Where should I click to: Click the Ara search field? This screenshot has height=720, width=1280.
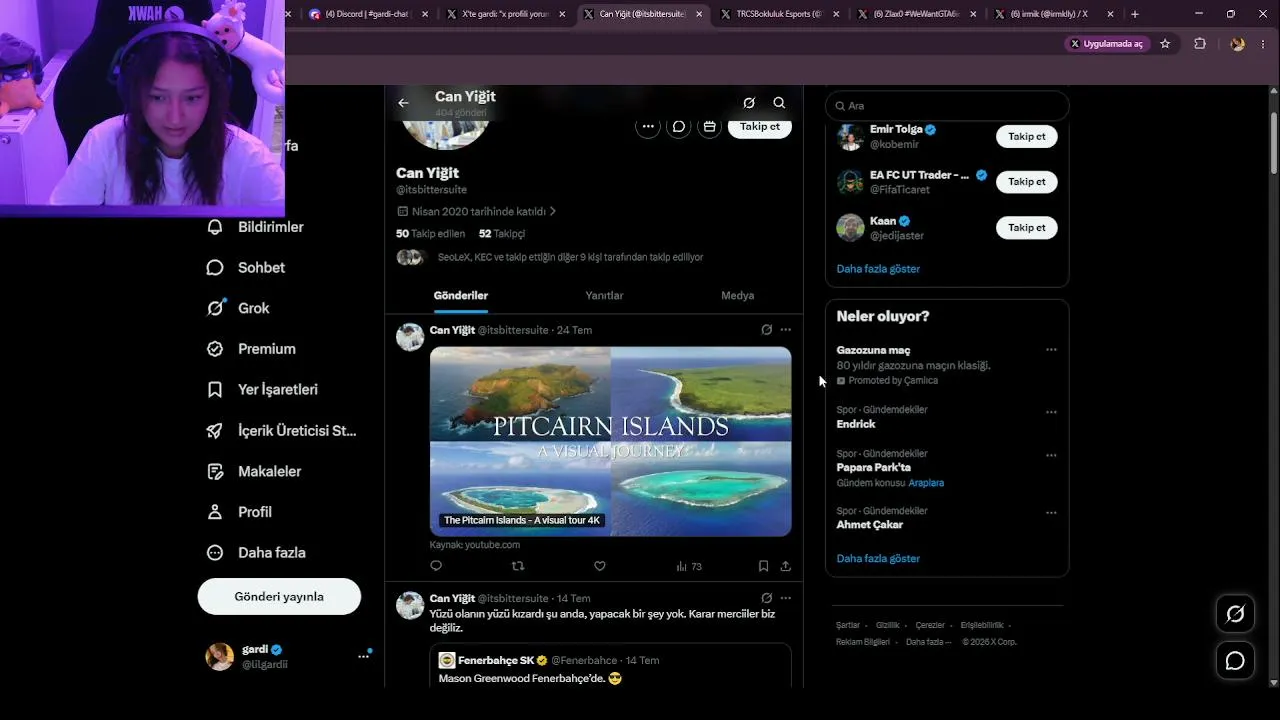[947, 106]
